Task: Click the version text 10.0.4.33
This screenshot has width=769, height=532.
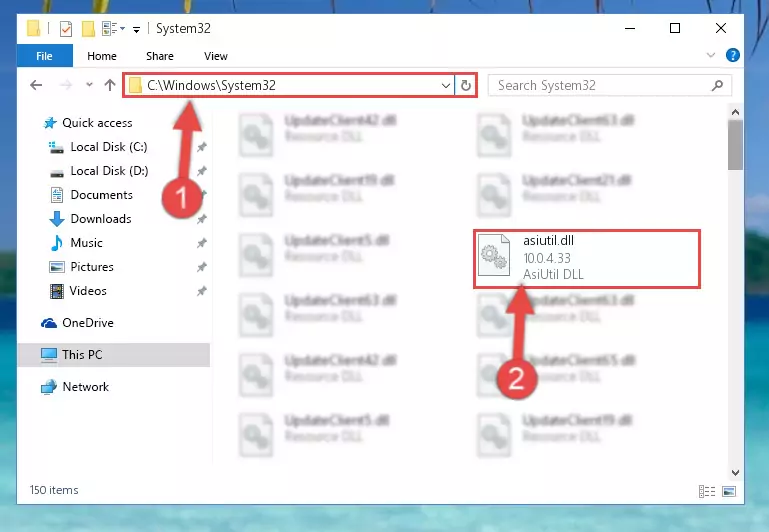Action: click(x=547, y=258)
